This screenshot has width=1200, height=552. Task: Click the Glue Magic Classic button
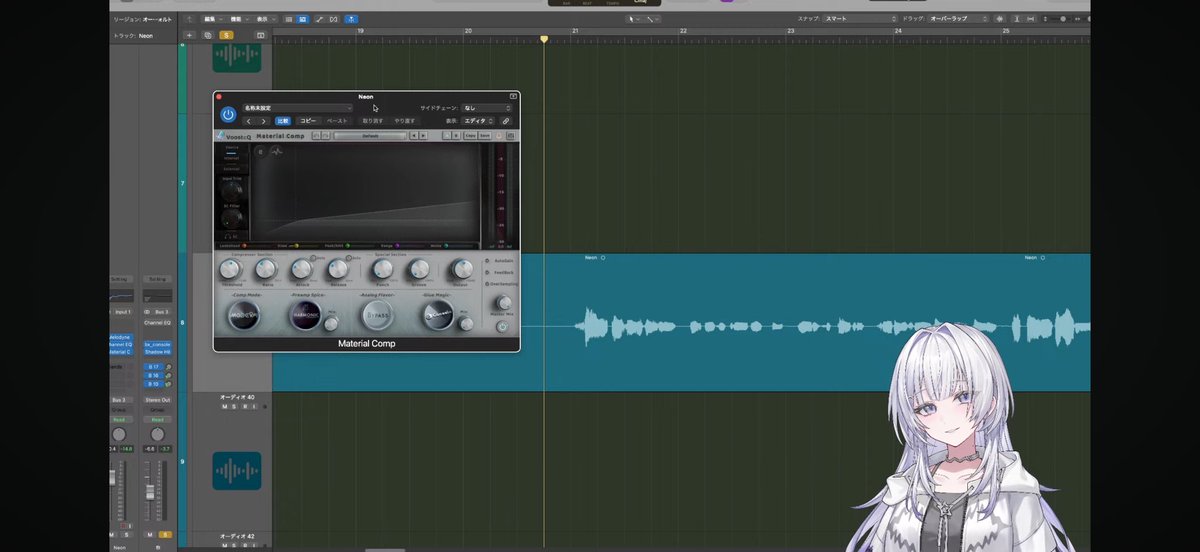[x=439, y=315]
